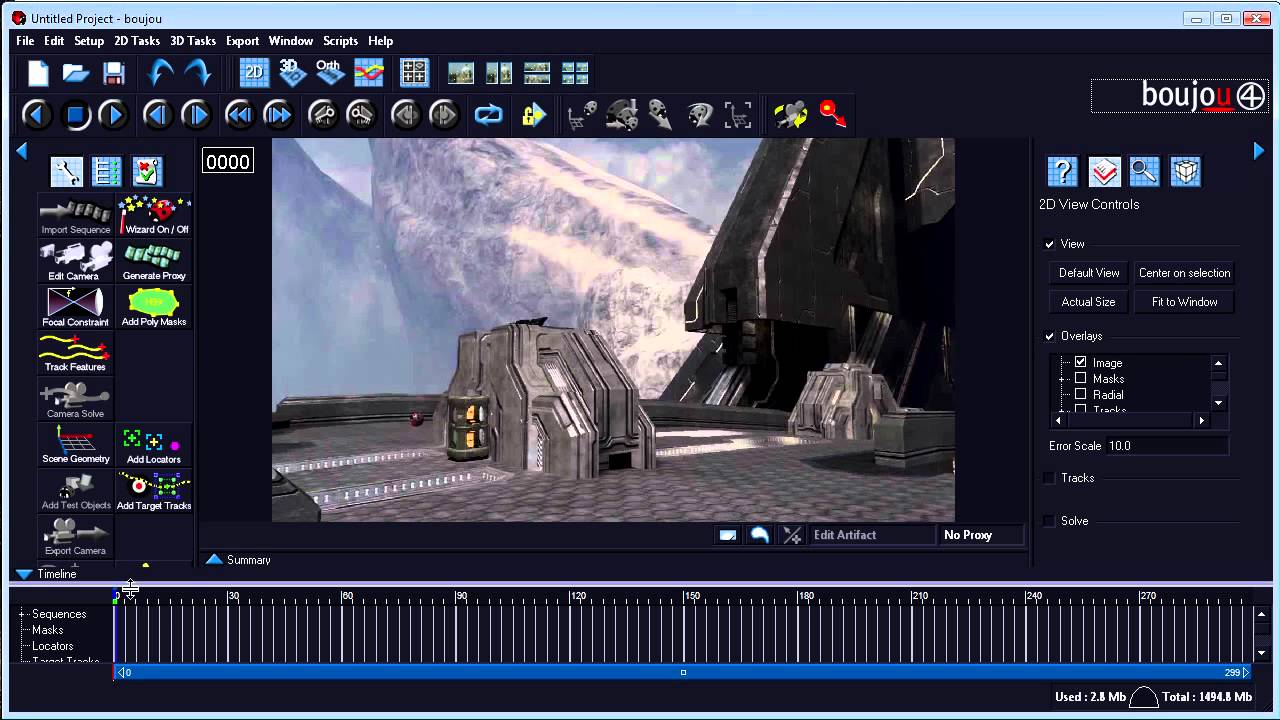Select the four-pane grid layout icon
The image size is (1280, 720).
414,72
